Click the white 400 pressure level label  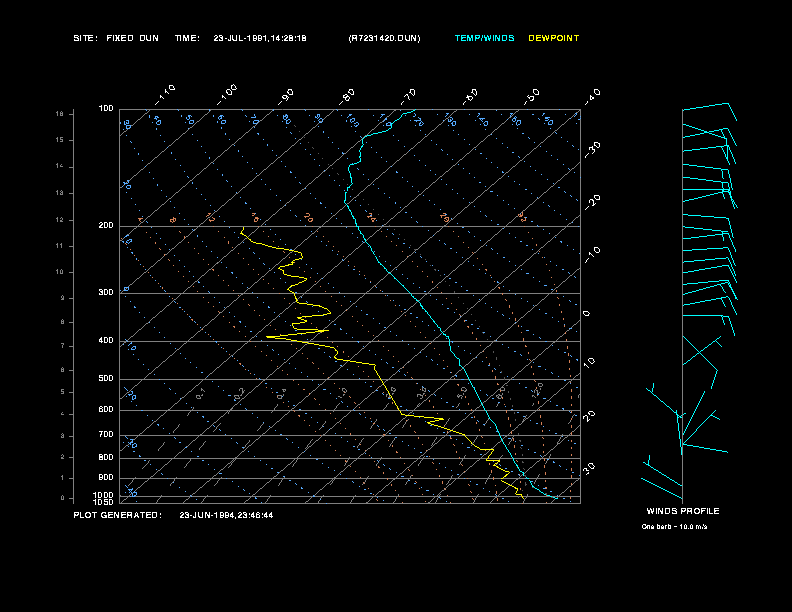(106, 340)
